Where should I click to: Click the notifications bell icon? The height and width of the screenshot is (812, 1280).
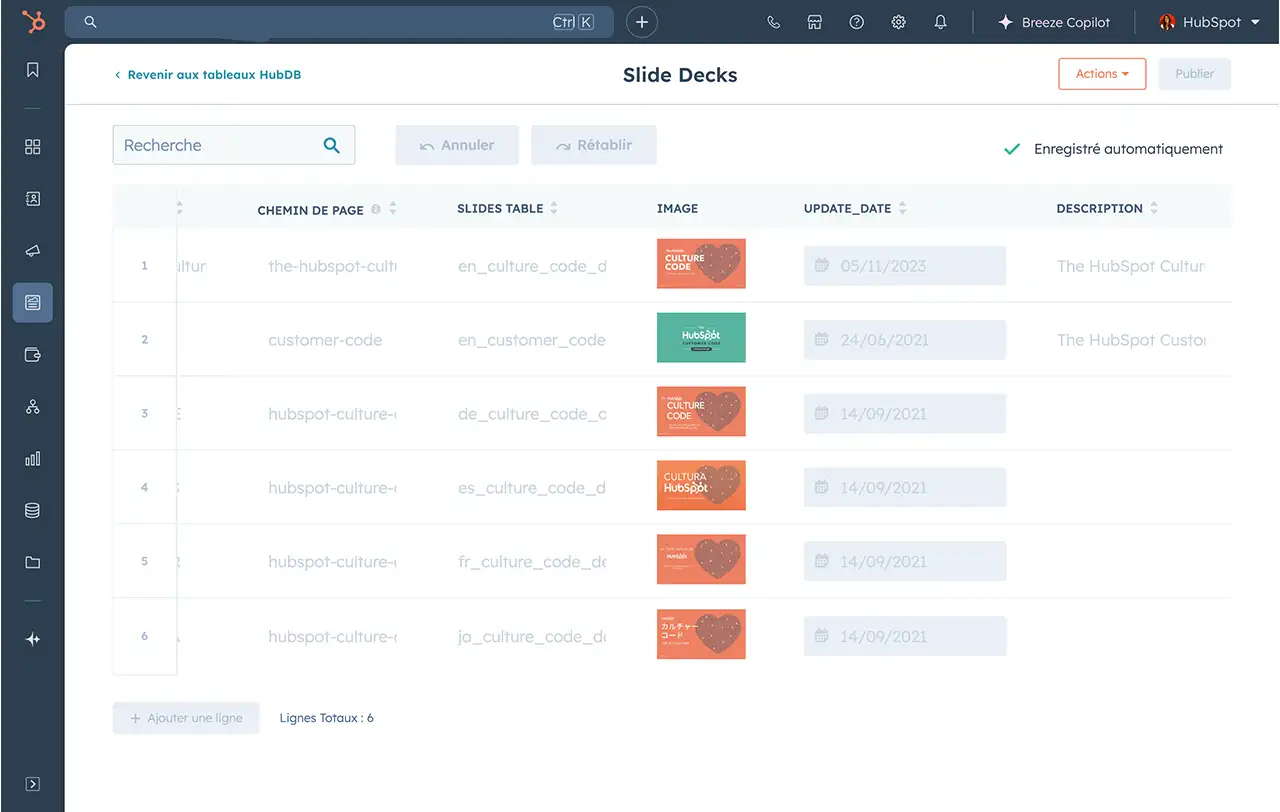(940, 22)
